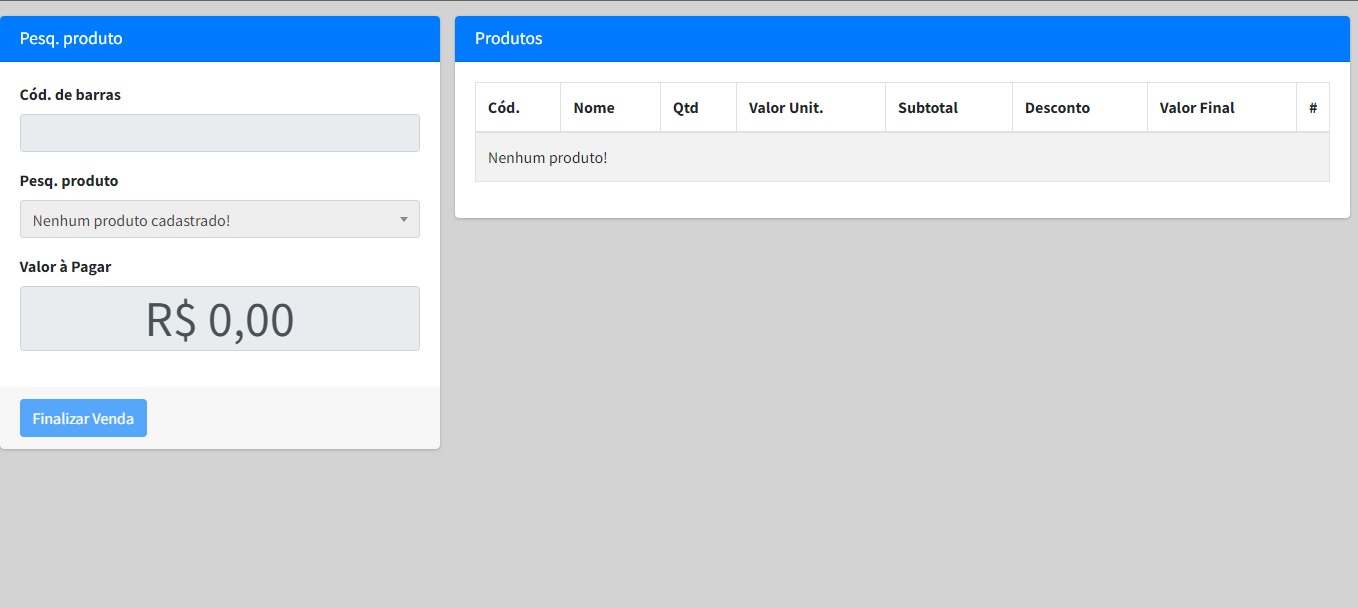The image size is (1358, 608).
Task: Click the bold 'Pesq. produto' label above the dropdown
Action: [69, 181]
